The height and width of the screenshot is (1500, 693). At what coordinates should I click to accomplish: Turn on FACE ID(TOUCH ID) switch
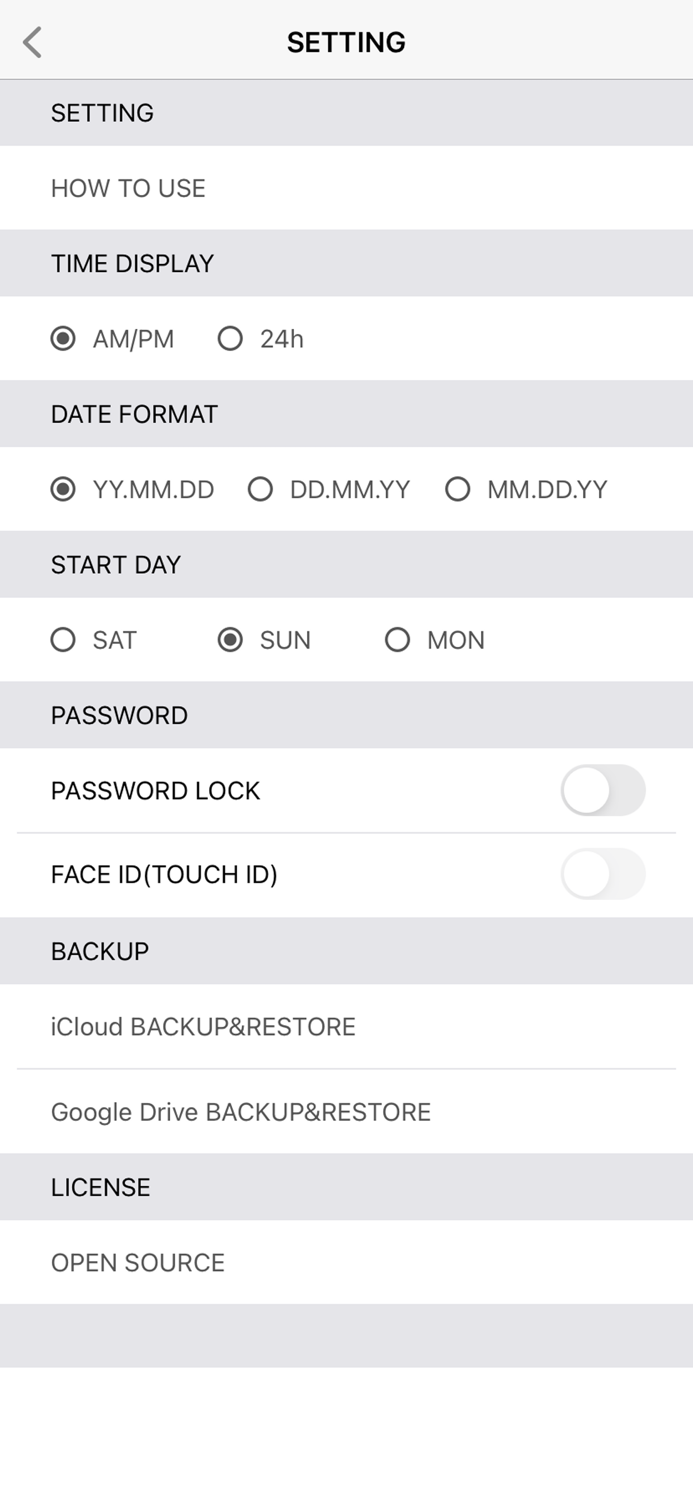pos(603,875)
